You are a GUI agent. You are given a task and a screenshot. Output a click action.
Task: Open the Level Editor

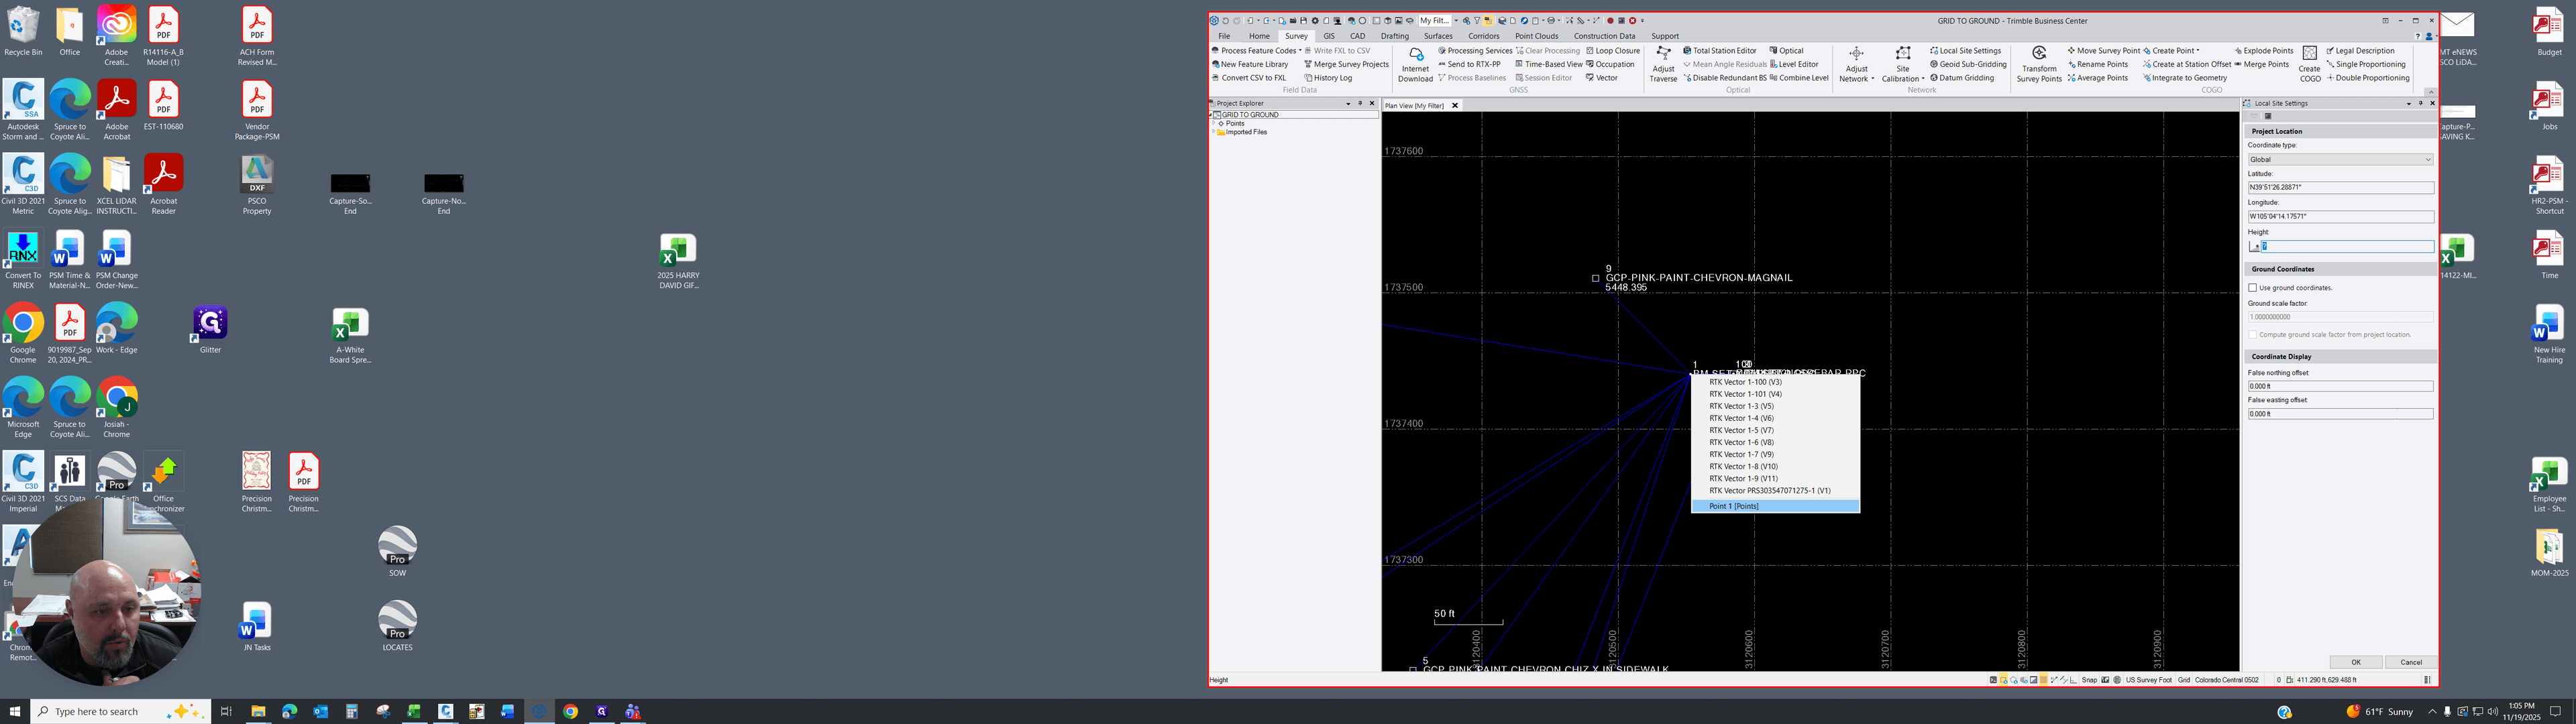[x=1794, y=64]
